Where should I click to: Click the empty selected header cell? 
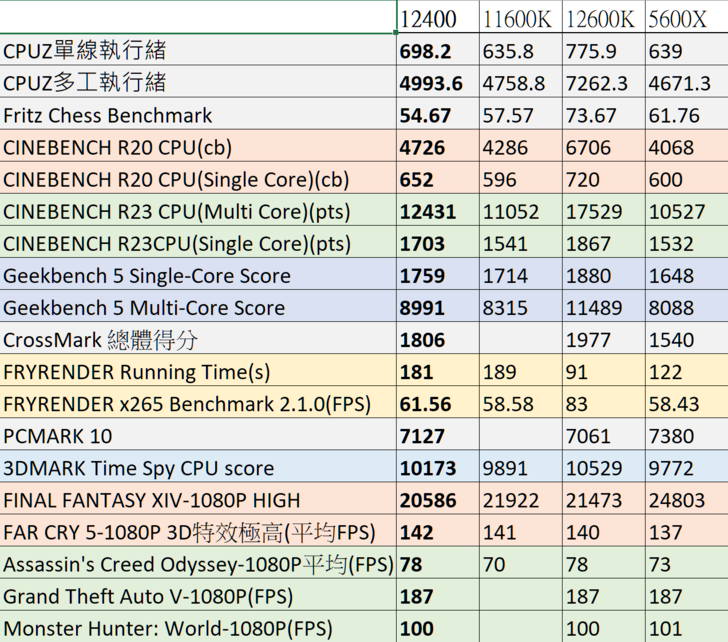tap(198, 17)
